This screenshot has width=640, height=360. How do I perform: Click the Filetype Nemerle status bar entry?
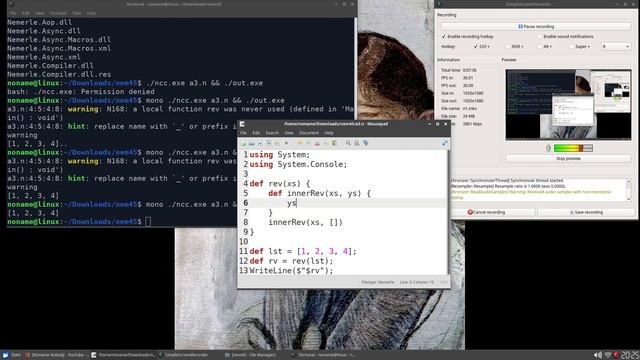coord(378,282)
